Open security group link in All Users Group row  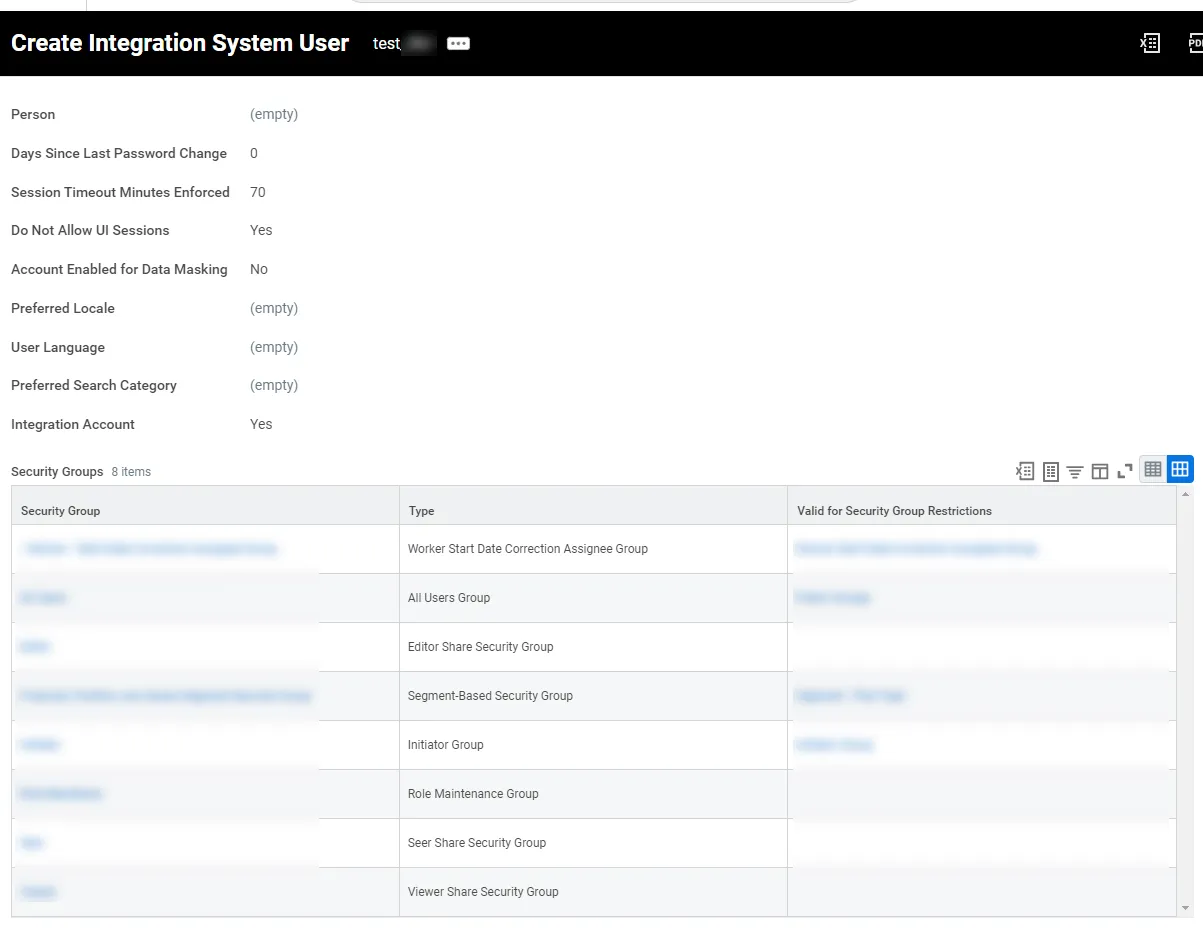click(x=43, y=598)
